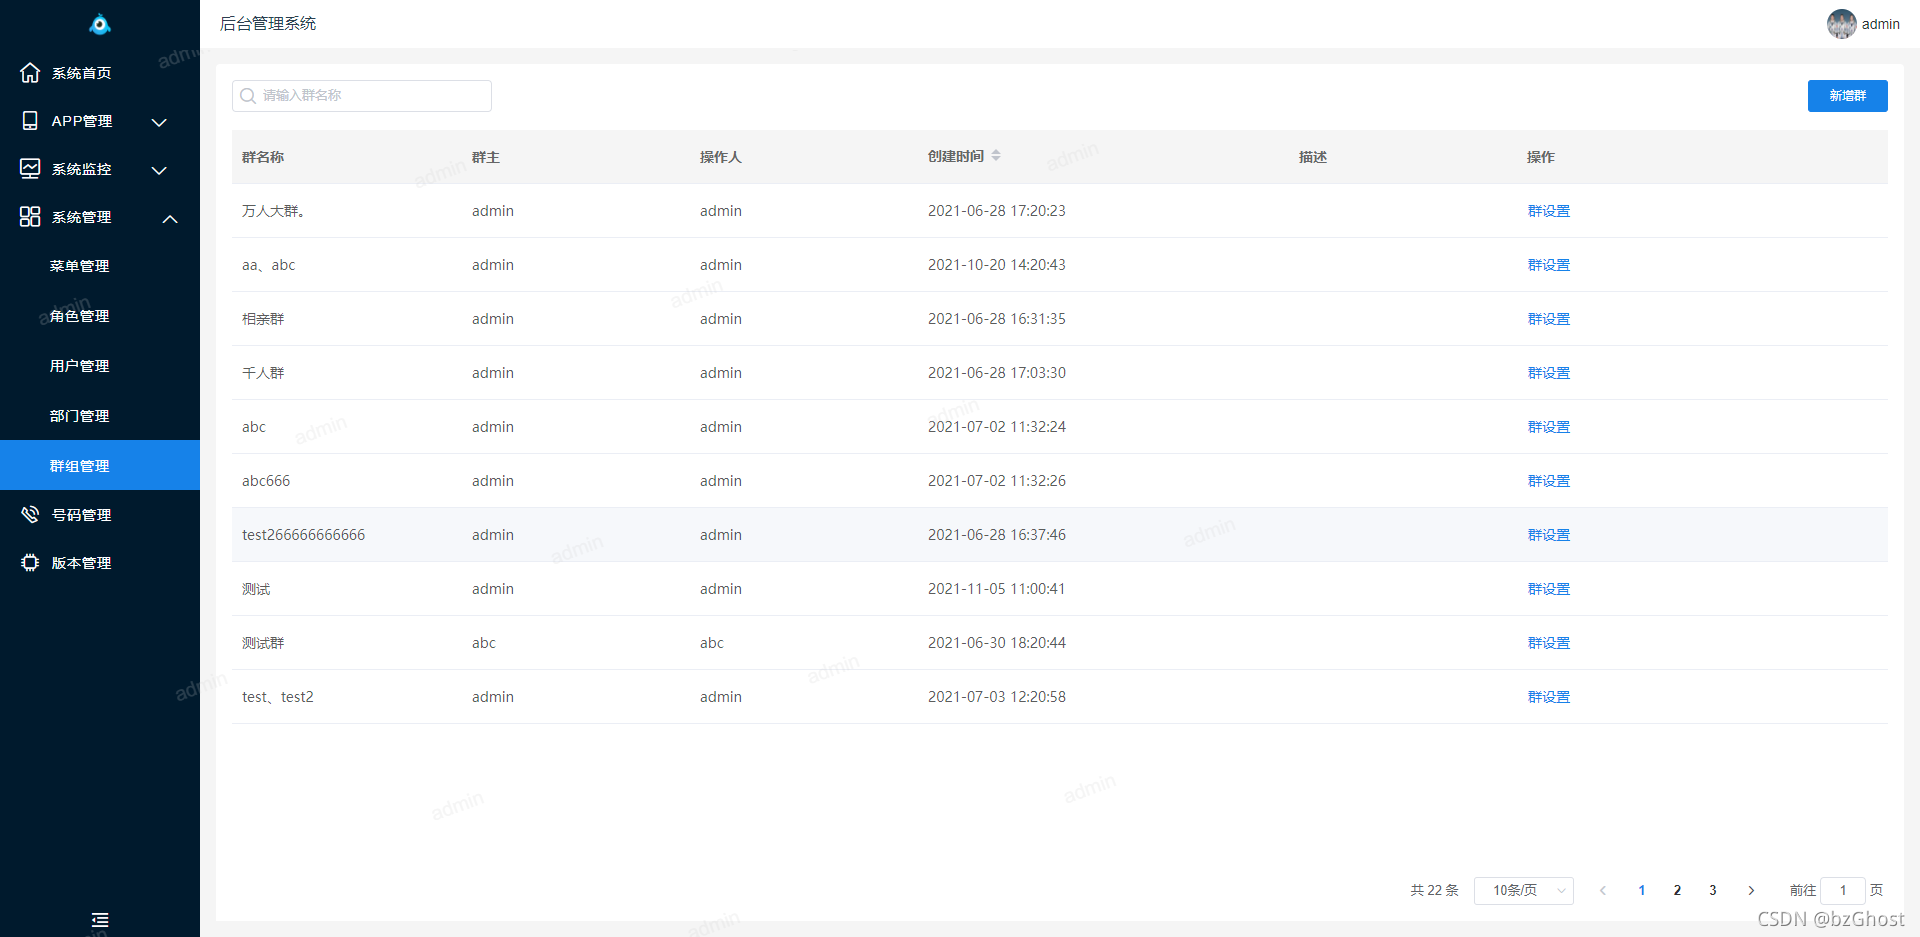The width and height of the screenshot is (1920, 937).
Task: Collapse the 系统管理 submenu chevron
Action: [x=170, y=218]
